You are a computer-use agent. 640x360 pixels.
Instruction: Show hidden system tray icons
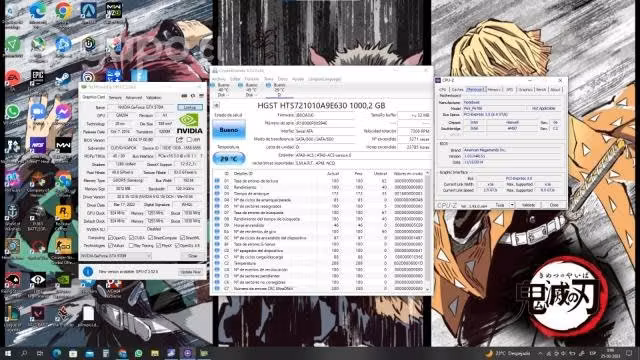[x=540, y=353]
